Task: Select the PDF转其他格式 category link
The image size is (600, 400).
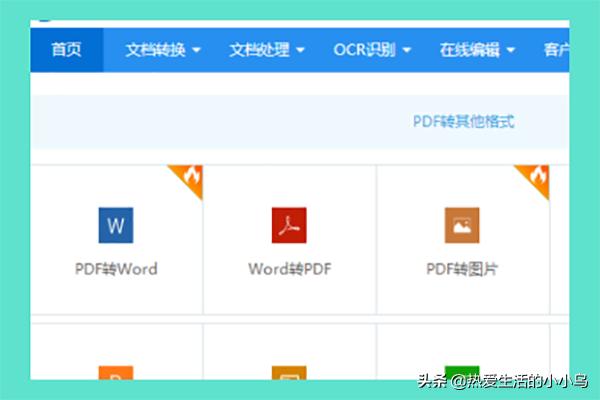Action: click(463, 121)
